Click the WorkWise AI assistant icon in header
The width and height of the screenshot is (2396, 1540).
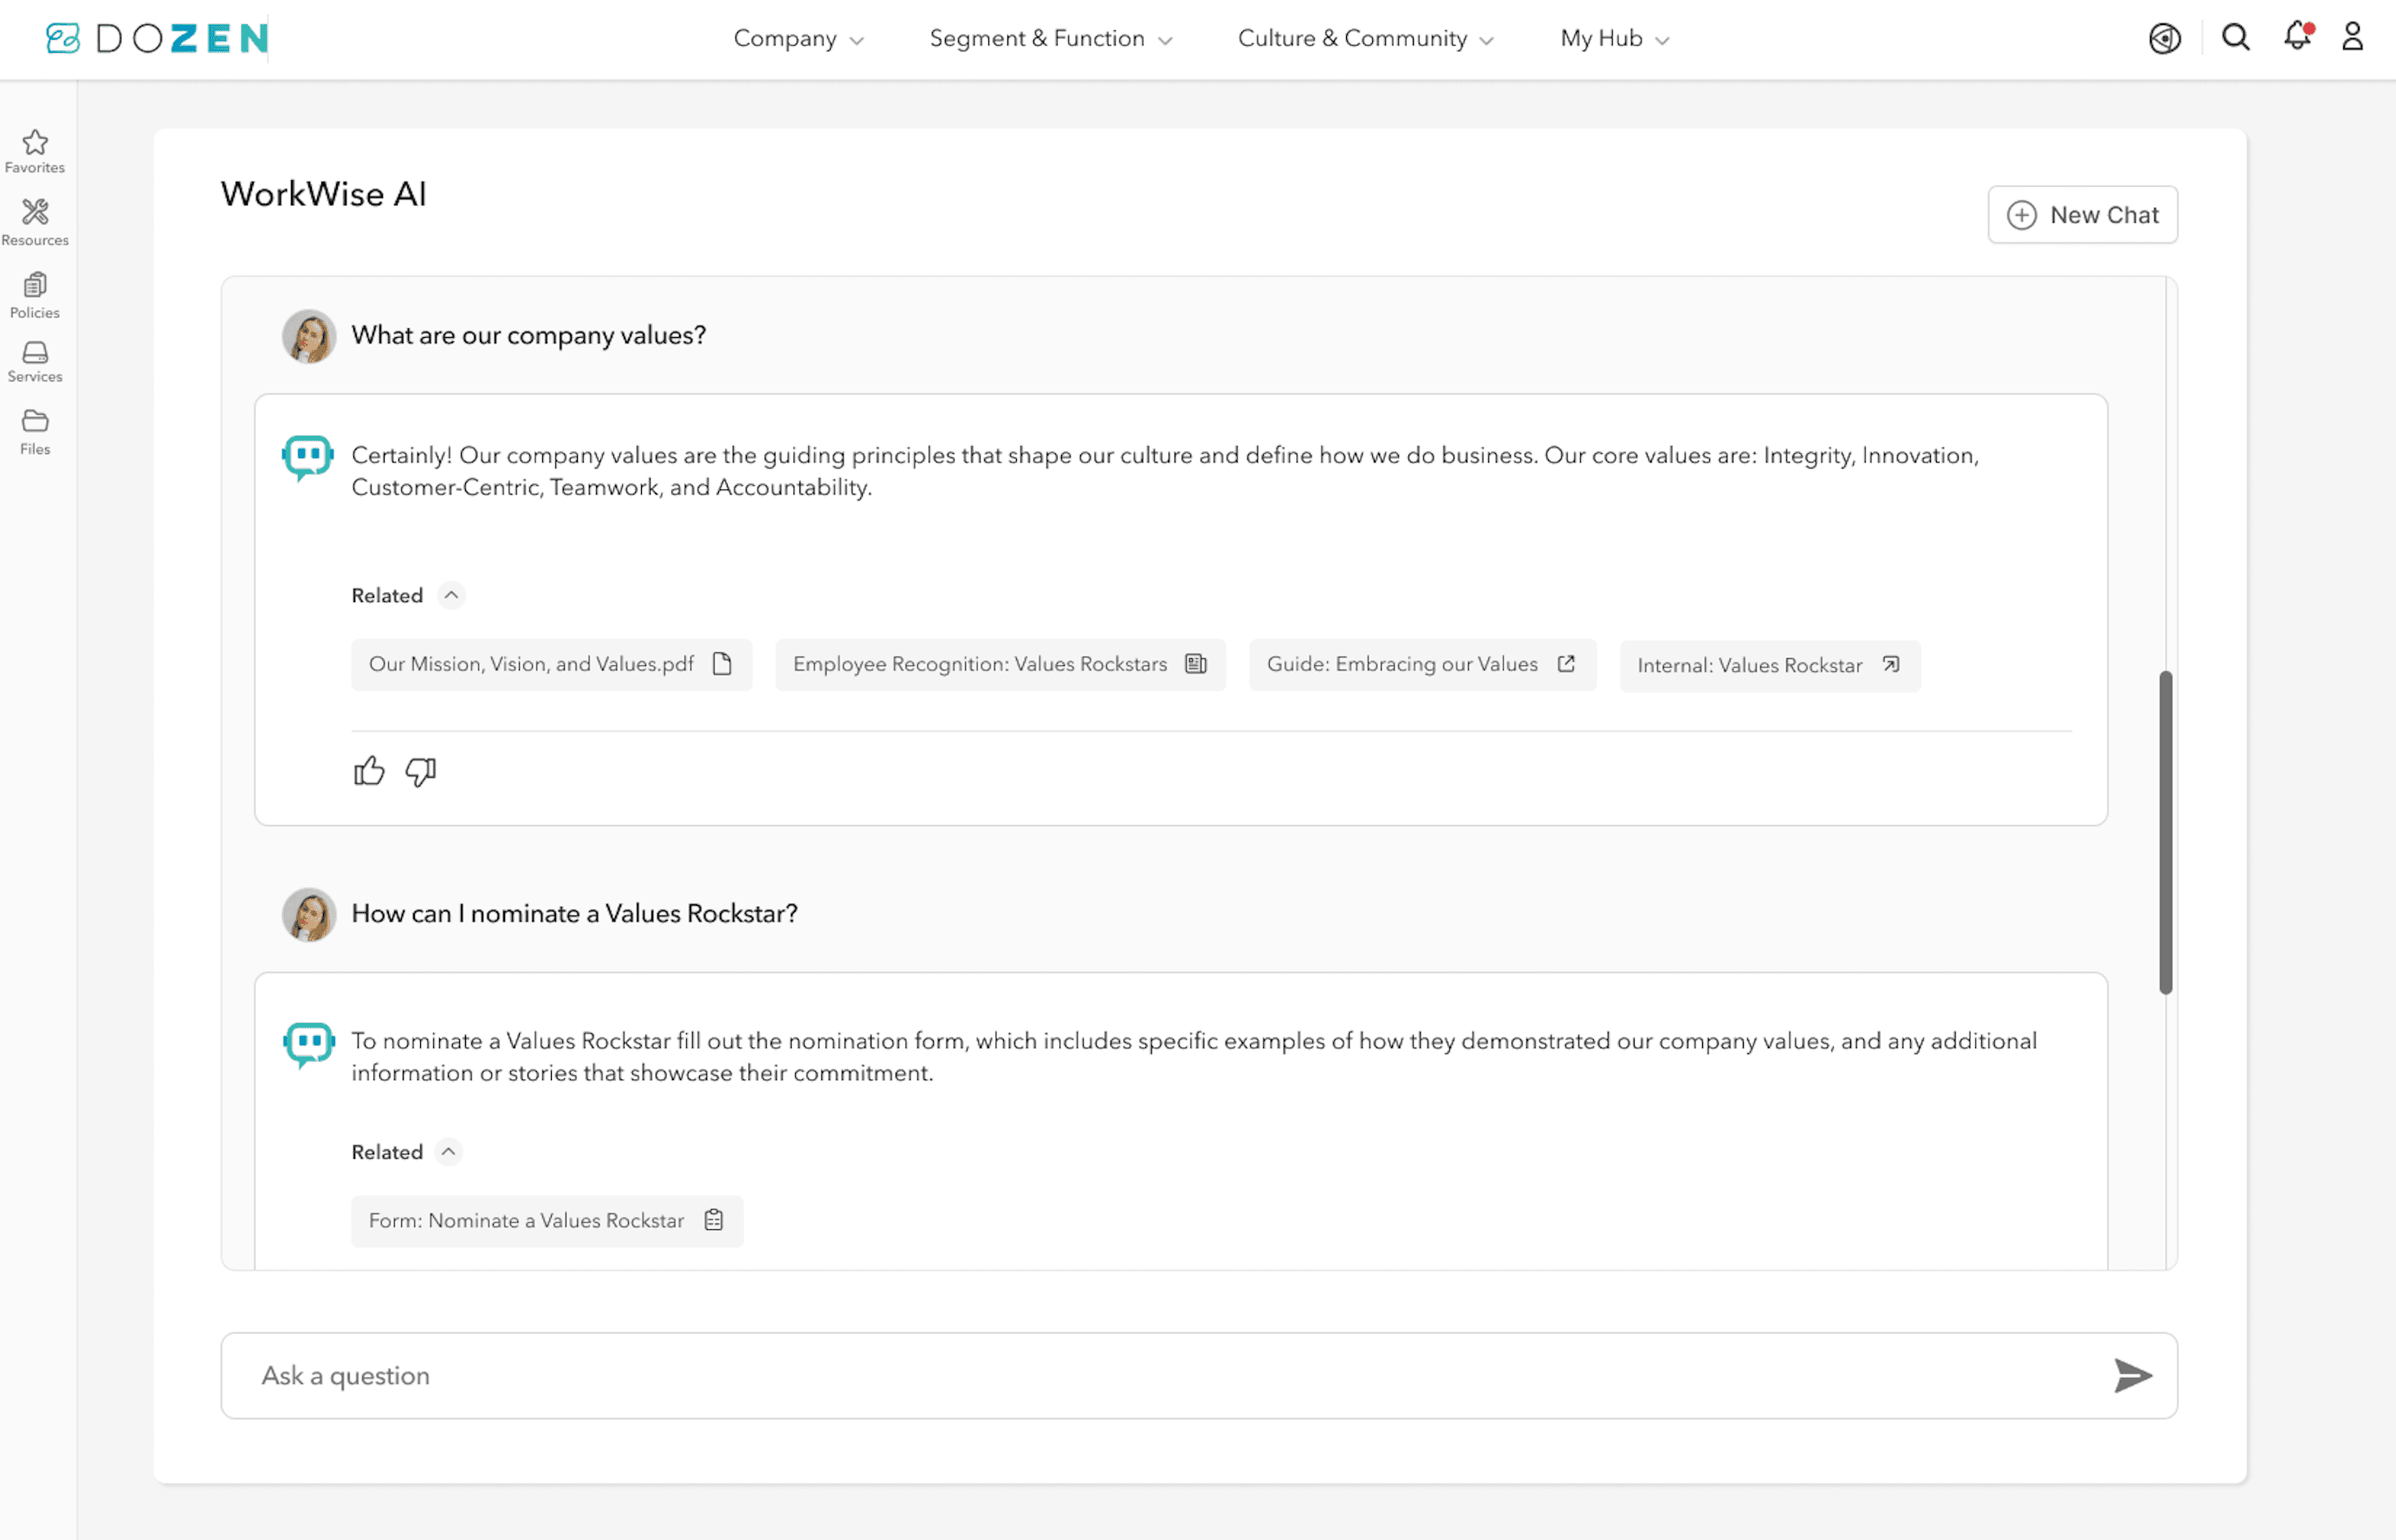coord(2165,38)
